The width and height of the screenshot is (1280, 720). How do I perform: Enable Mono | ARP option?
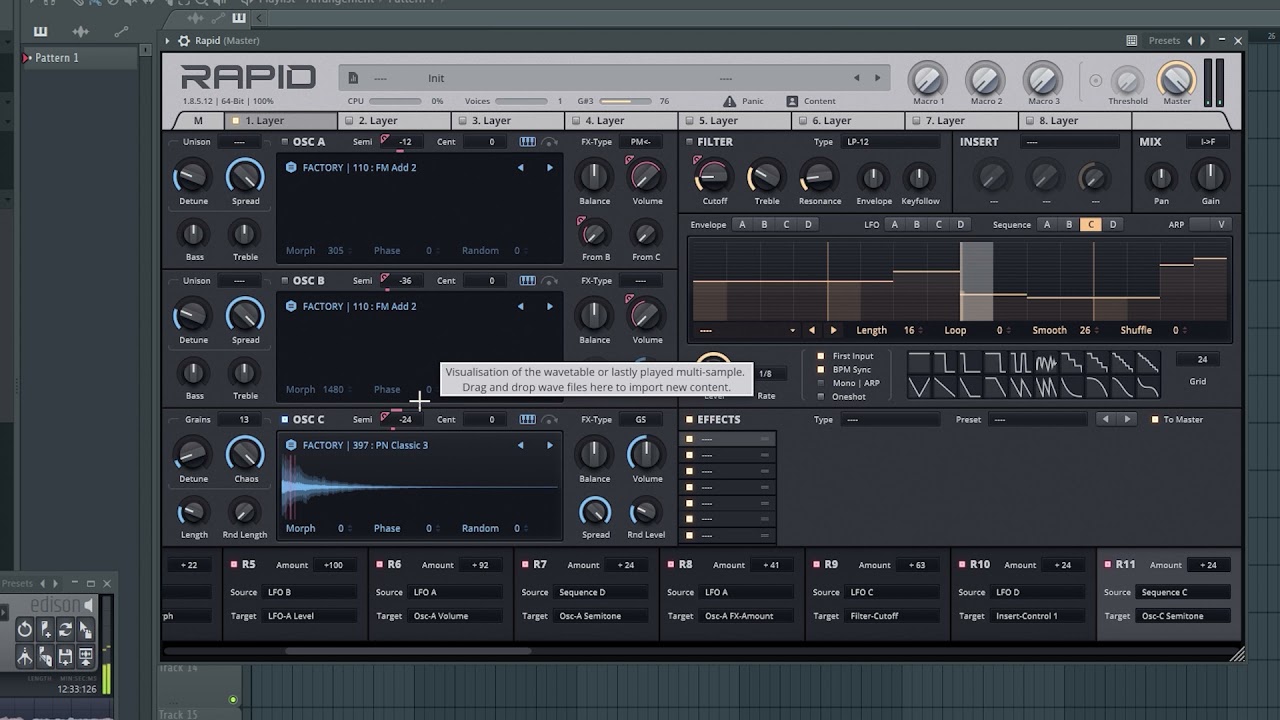point(821,383)
